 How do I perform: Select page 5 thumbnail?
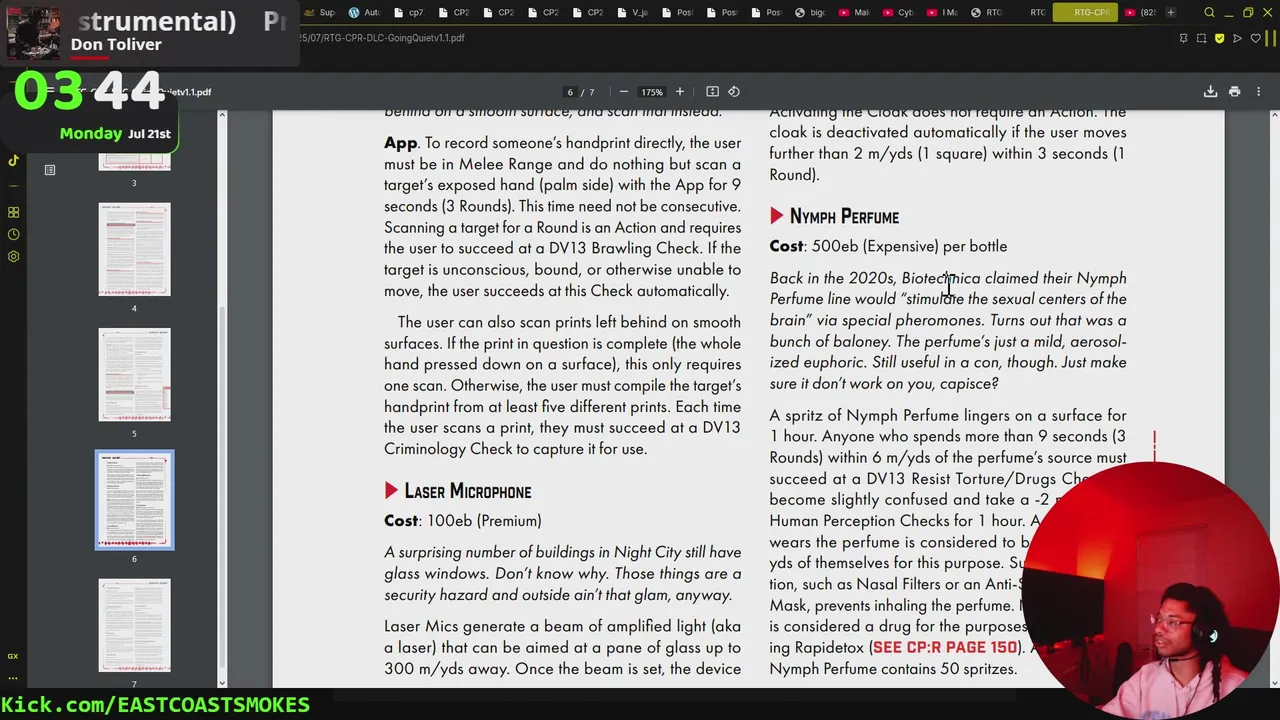pos(134,375)
